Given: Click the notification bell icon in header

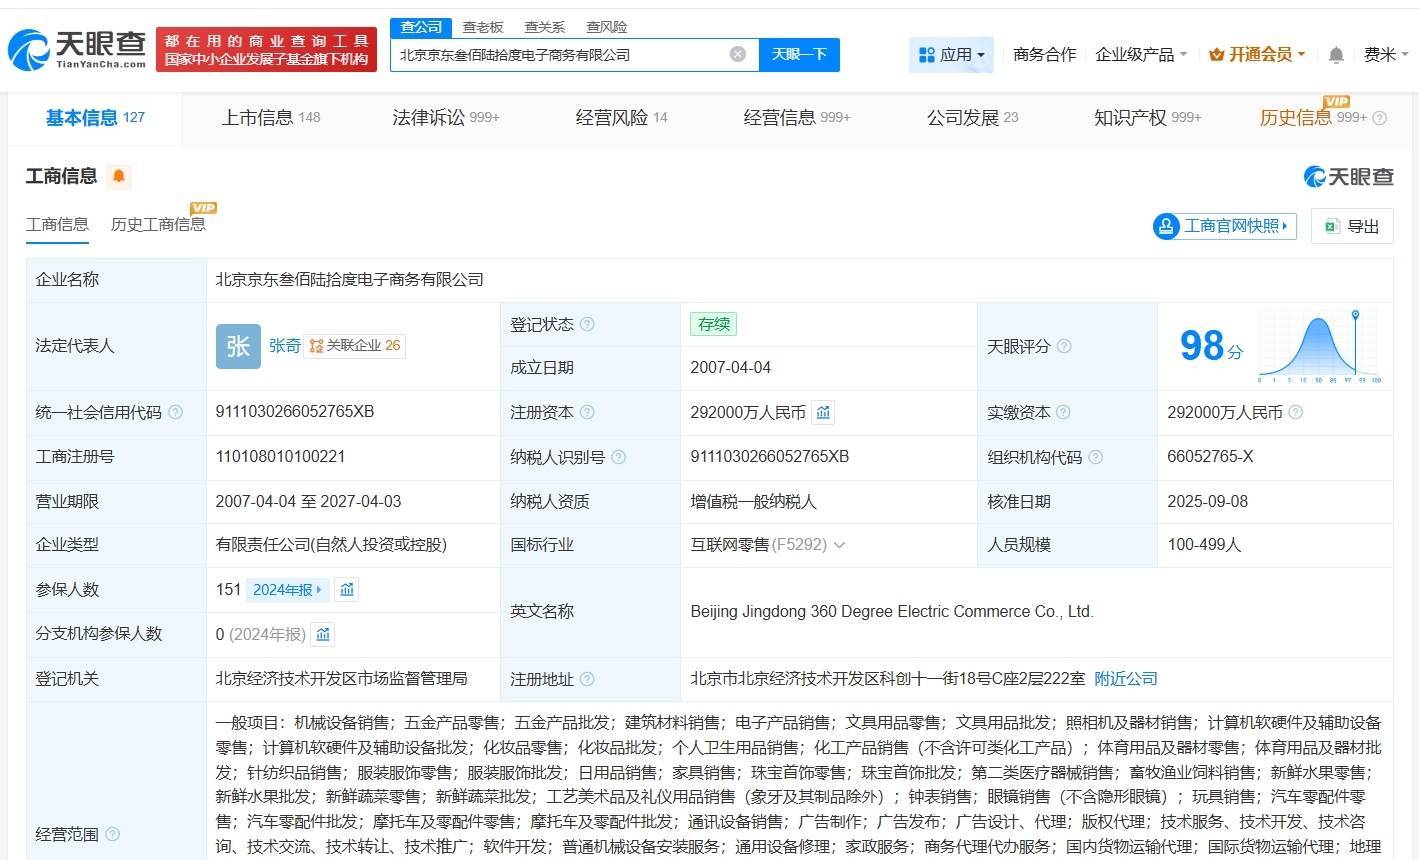Looking at the screenshot, I should (1335, 55).
